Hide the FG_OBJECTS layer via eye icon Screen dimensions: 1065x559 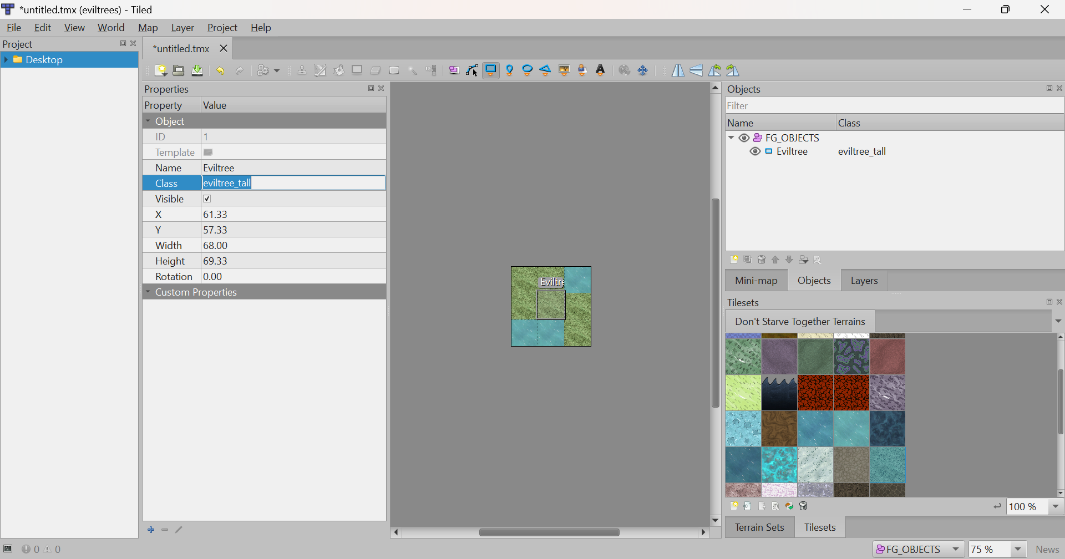pyautogui.click(x=744, y=138)
